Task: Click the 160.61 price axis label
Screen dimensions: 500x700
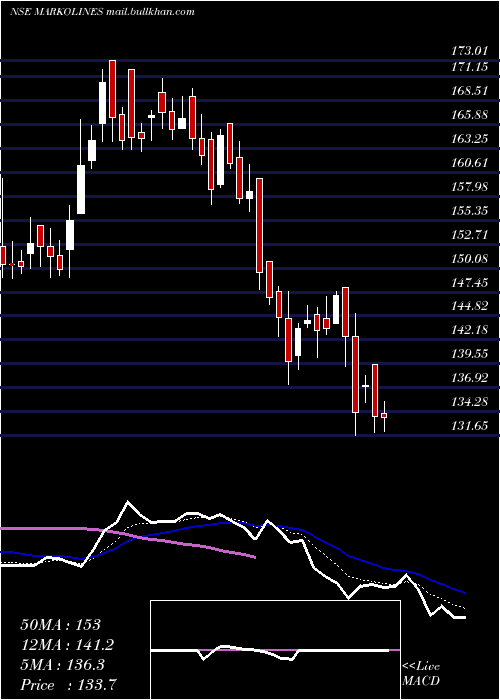Action: pyautogui.click(x=469, y=162)
